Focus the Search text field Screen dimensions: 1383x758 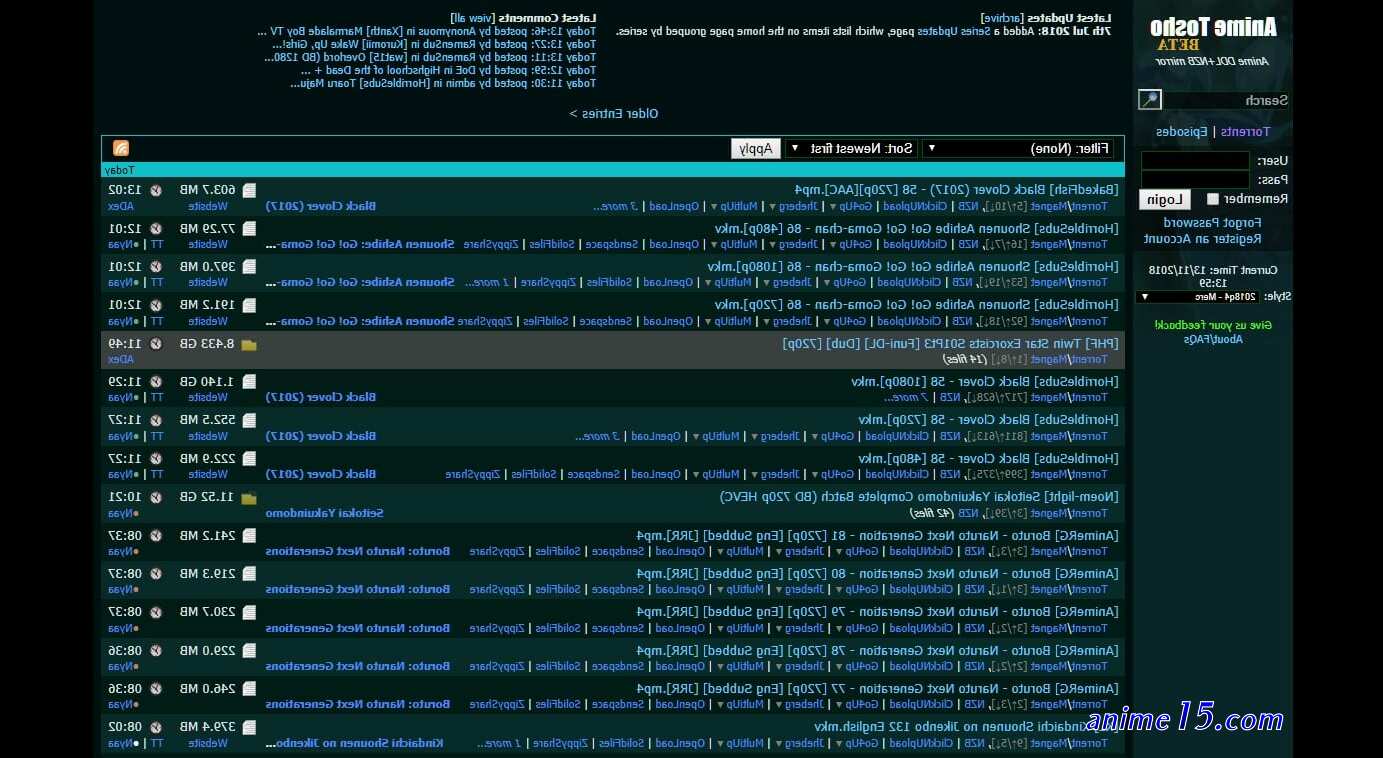click(x=1226, y=100)
